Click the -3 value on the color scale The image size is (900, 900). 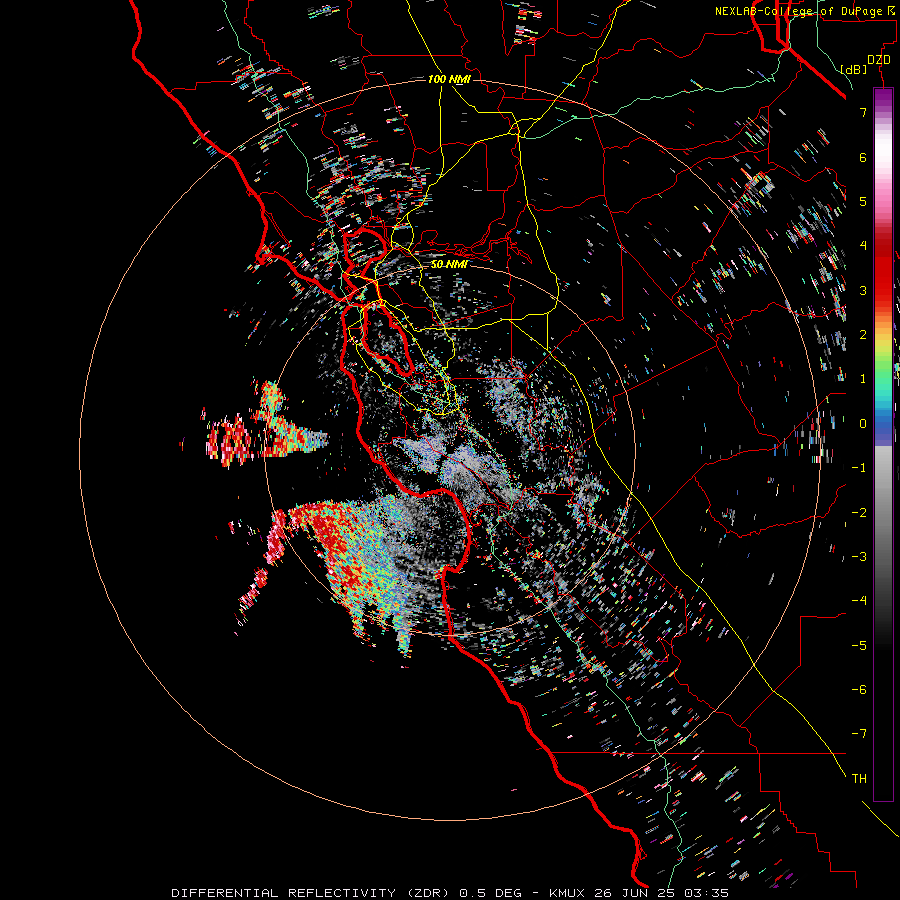point(859,557)
